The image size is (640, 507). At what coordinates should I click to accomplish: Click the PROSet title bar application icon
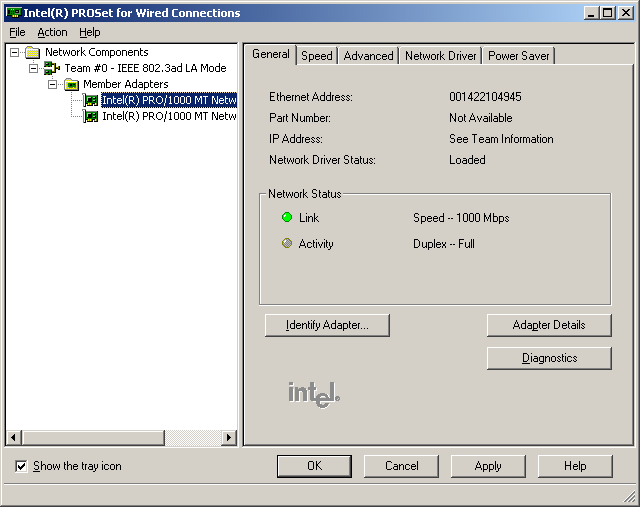pyautogui.click(x=13, y=13)
